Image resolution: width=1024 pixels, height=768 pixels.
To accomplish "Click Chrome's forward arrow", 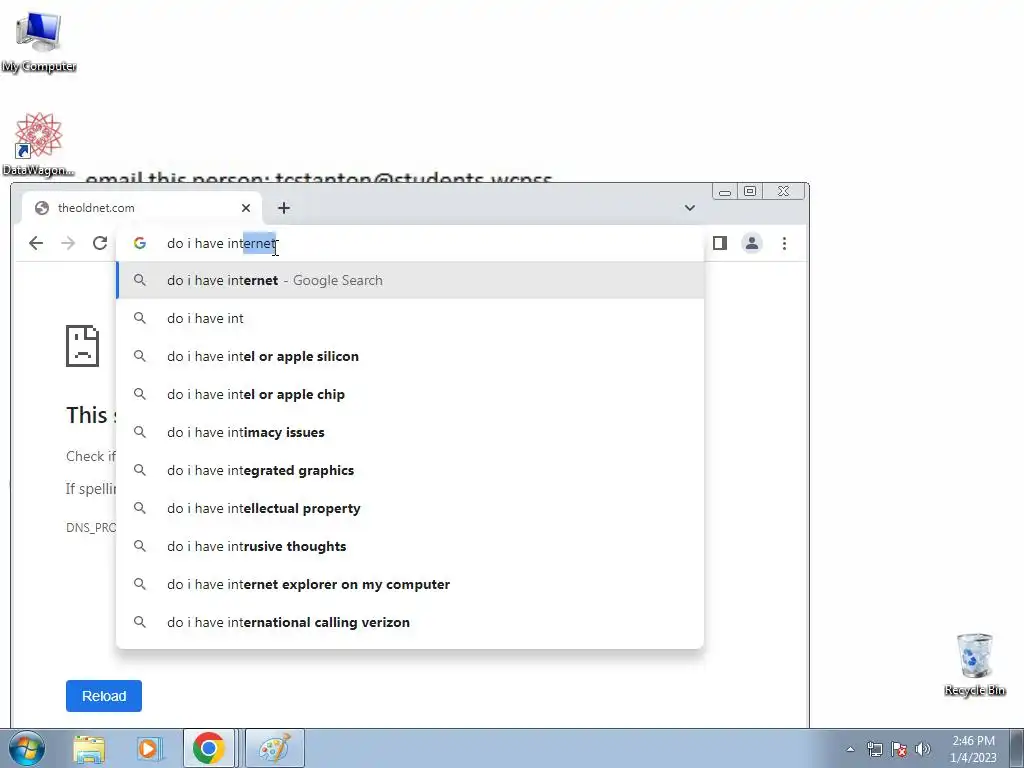I will tap(68, 244).
